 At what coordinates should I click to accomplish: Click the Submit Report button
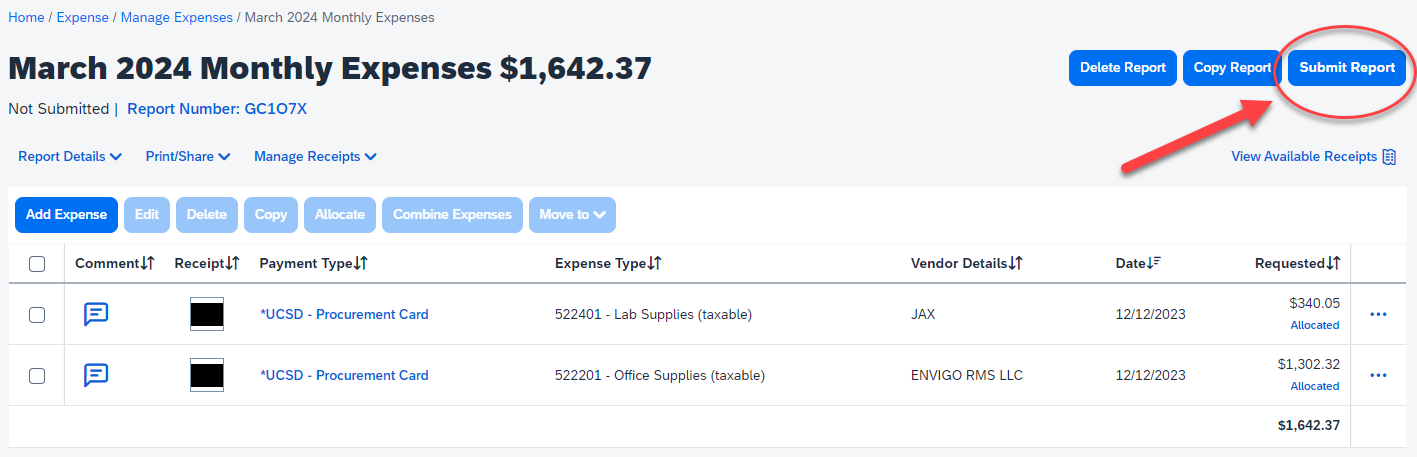click(x=1347, y=68)
